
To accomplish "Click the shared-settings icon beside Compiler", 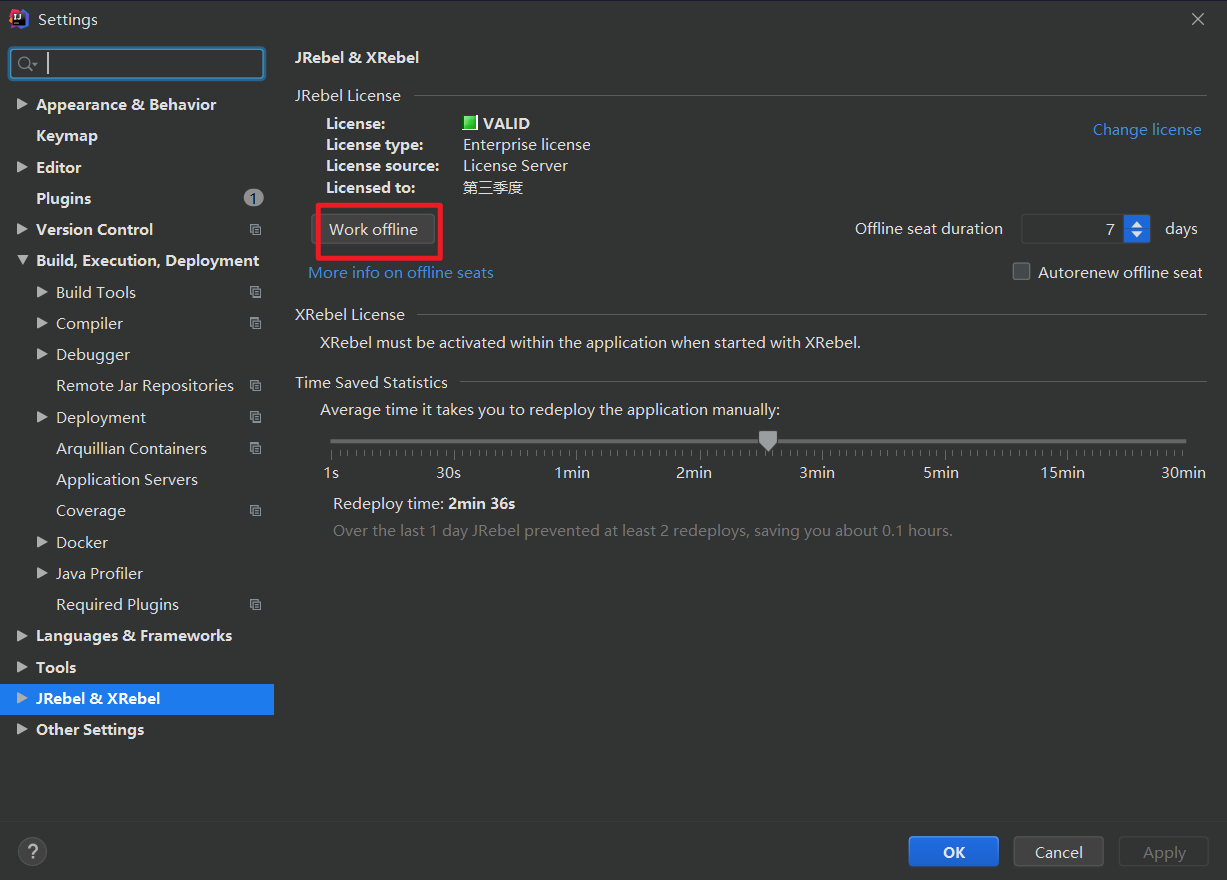I will 253,323.
